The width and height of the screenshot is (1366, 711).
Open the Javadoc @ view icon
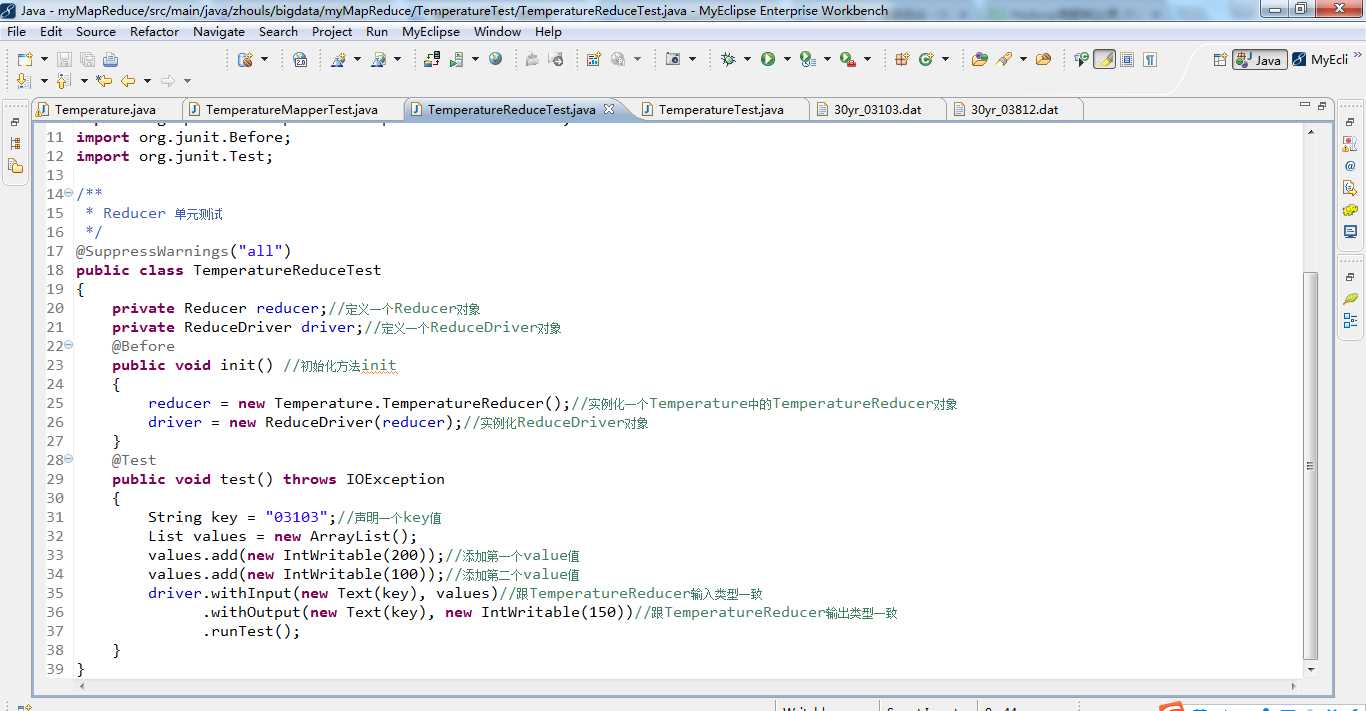(1350, 166)
